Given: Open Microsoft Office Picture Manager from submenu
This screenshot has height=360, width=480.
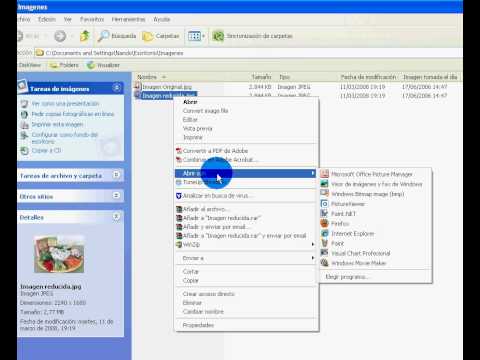Looking at the screenshot, I should pyautogui.click(x=372, y=174).
